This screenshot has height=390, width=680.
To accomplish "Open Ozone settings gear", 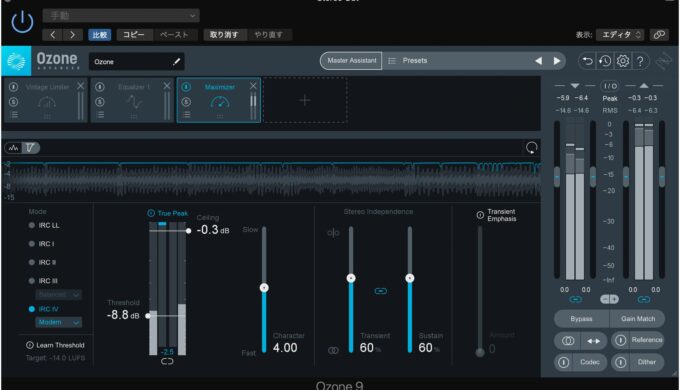I will pyautogui.click(x=623, y=61).
